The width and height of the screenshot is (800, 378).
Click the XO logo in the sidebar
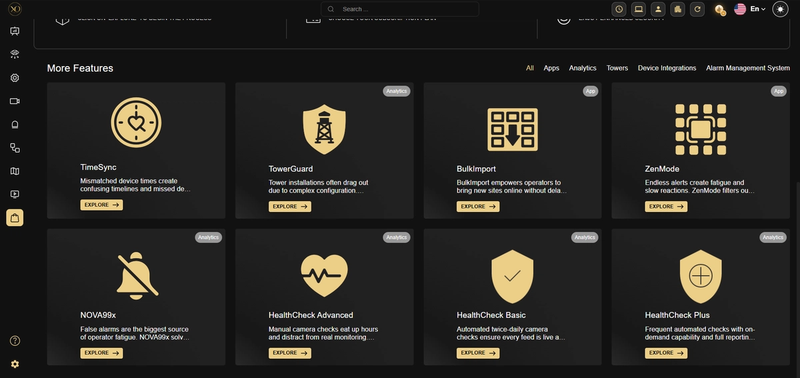coord(15,9)
